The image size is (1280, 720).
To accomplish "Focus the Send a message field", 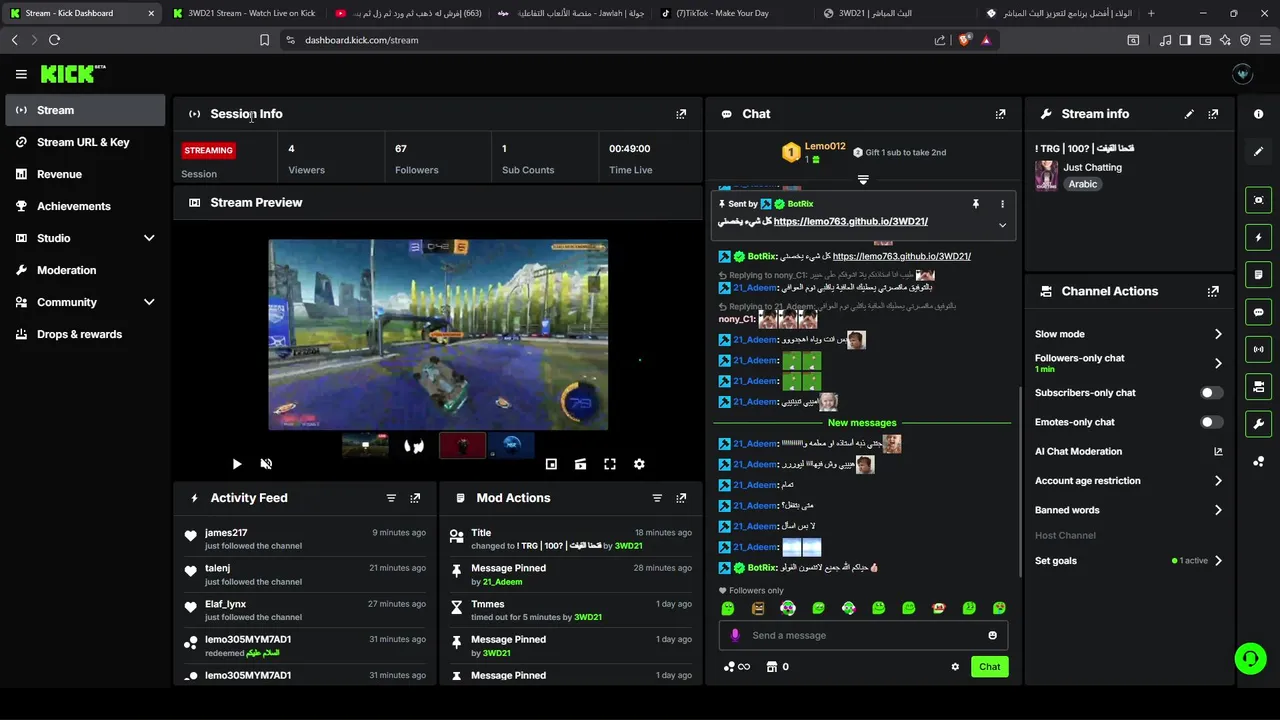I will (x=863, y=635).
